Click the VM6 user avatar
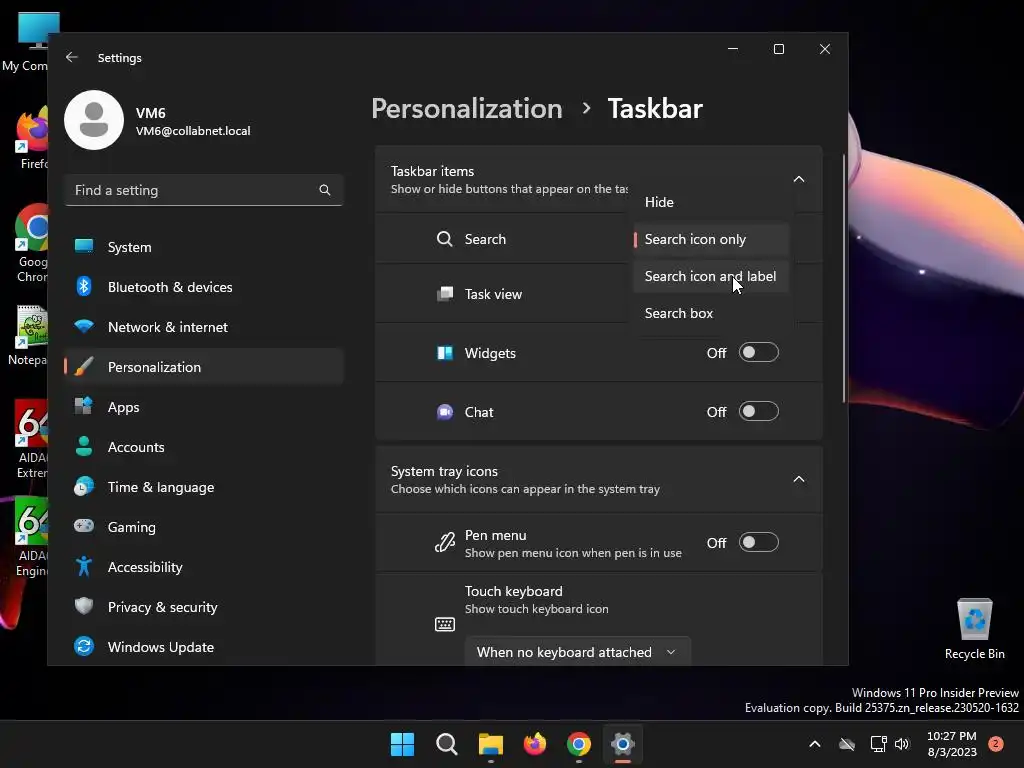Image resolution: width=1024 pixels, height=768 pixels. pos(94,120)
